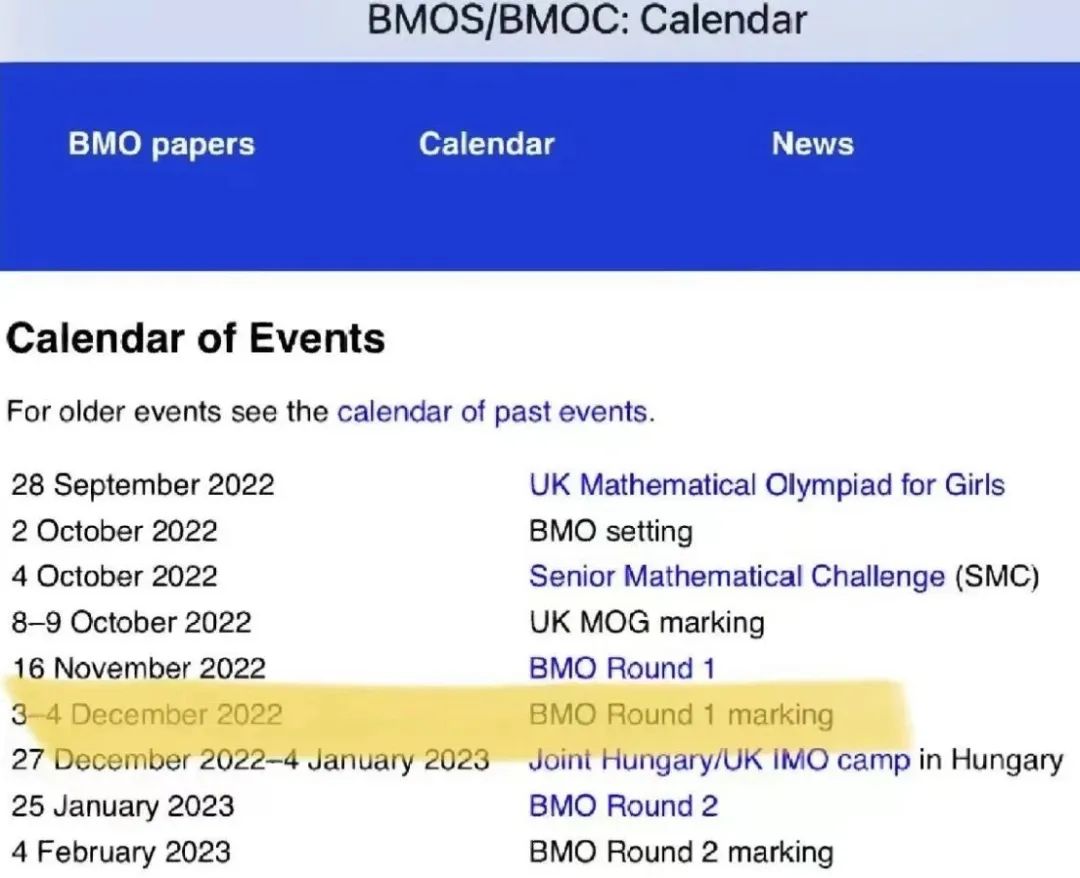Select the highlighted BMO Round 1 marking entry
Screen dimensions: 1080x878
681,714
